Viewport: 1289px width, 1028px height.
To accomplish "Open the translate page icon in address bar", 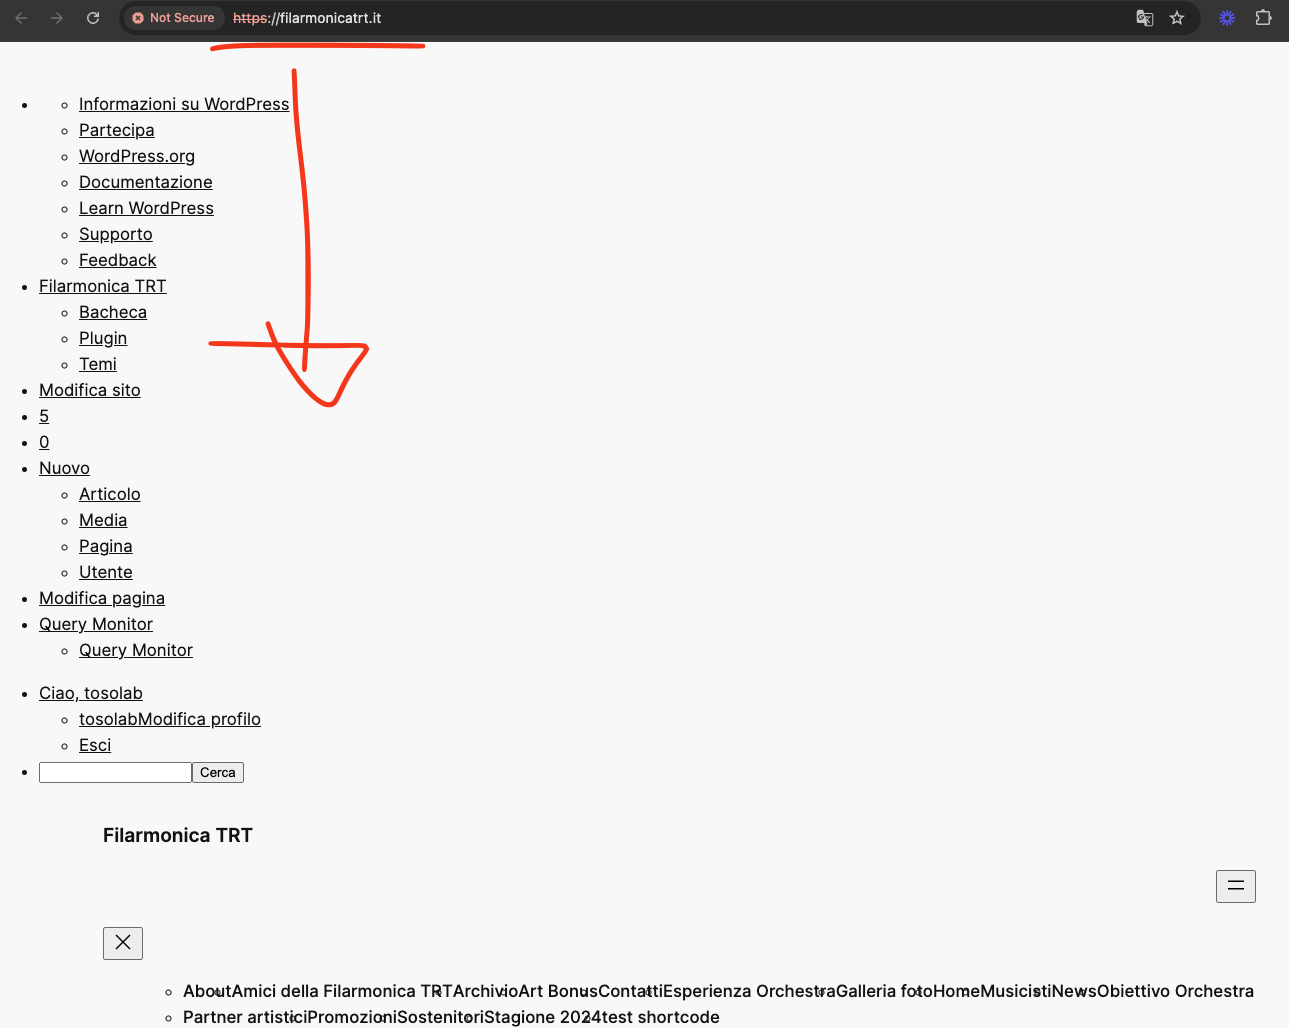I will coord(1145,18).
